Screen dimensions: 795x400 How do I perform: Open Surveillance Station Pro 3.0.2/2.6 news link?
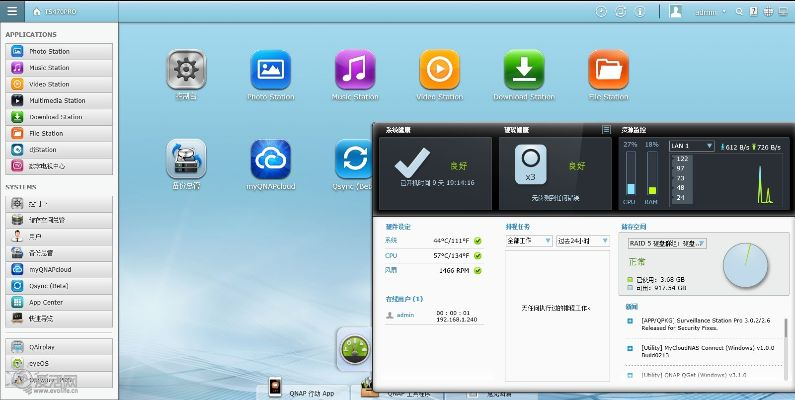point(706,324)
